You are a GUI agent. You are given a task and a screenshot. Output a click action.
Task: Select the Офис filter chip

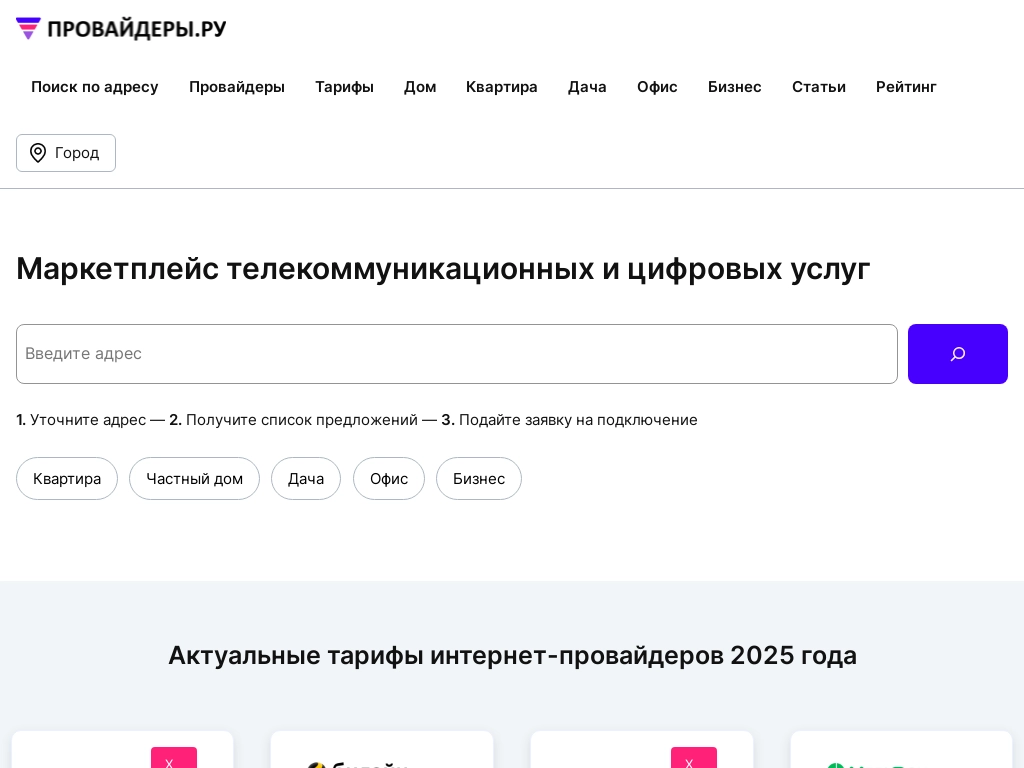coord(389,479)
